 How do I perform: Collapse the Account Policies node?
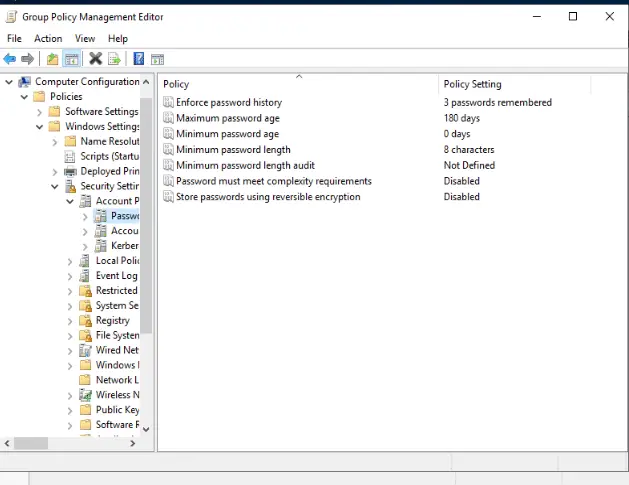pos(70,201)
